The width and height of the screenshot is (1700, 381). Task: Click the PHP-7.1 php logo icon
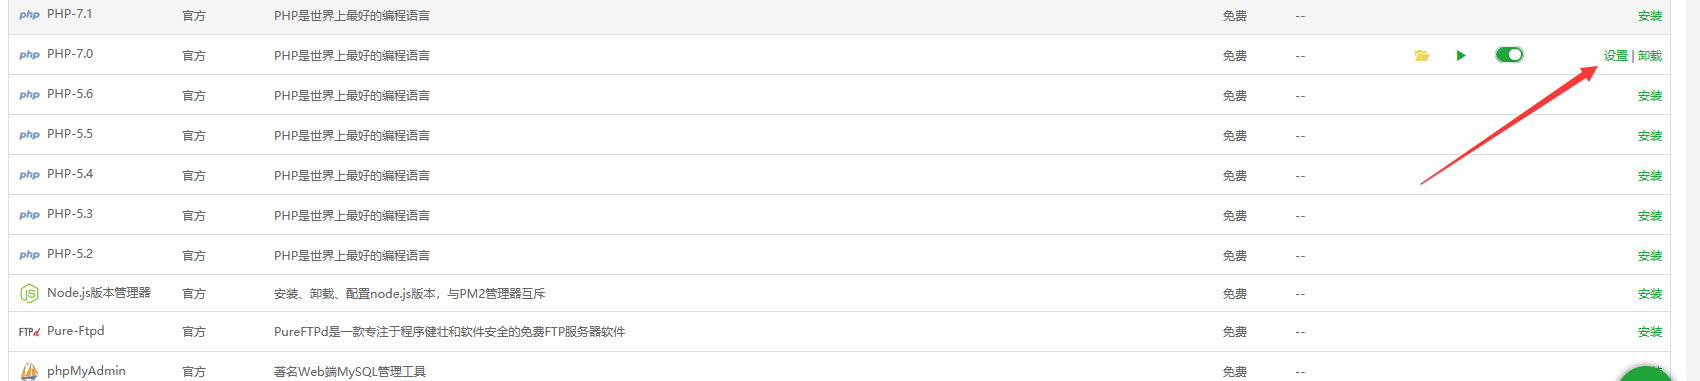click(x=29, y=15)
